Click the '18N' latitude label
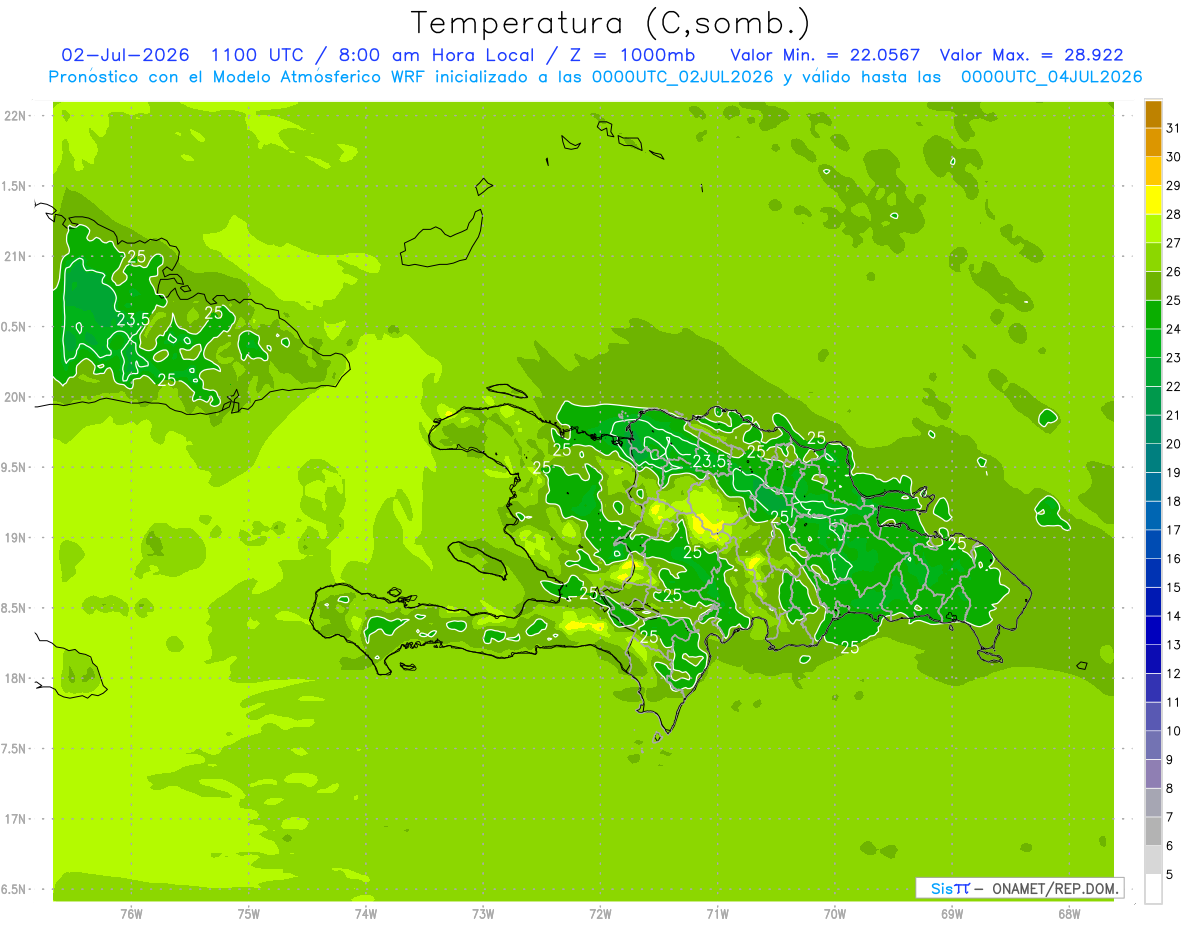Image resolution: width=1200 pixels, height=927 pixels. [x=15, y=679]
